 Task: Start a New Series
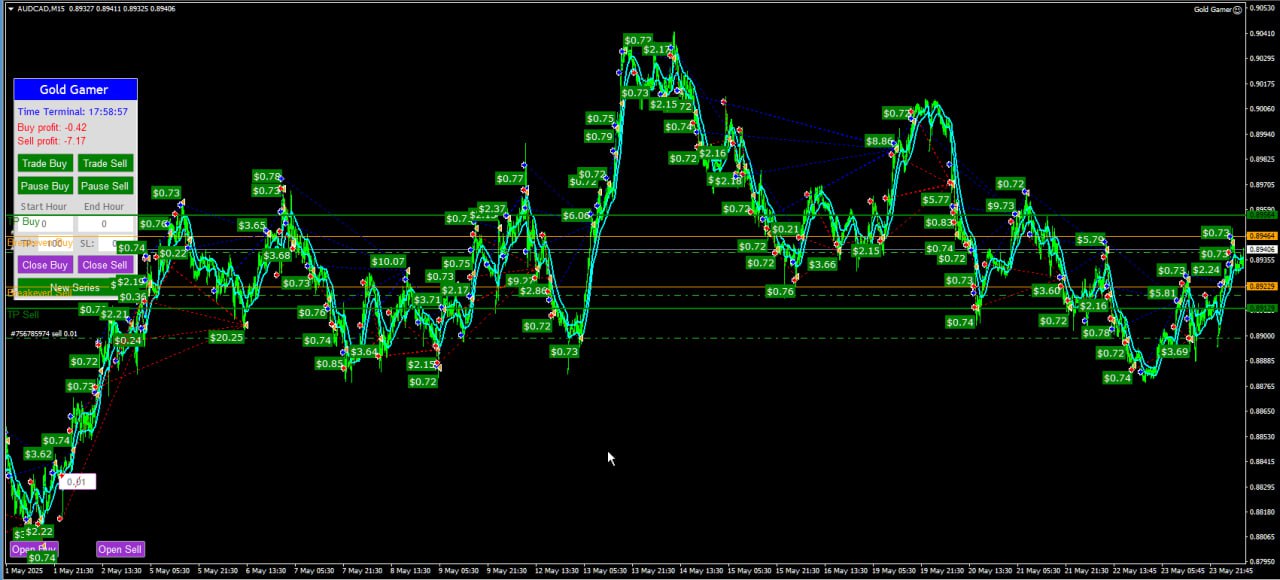[x=75, y=288]
